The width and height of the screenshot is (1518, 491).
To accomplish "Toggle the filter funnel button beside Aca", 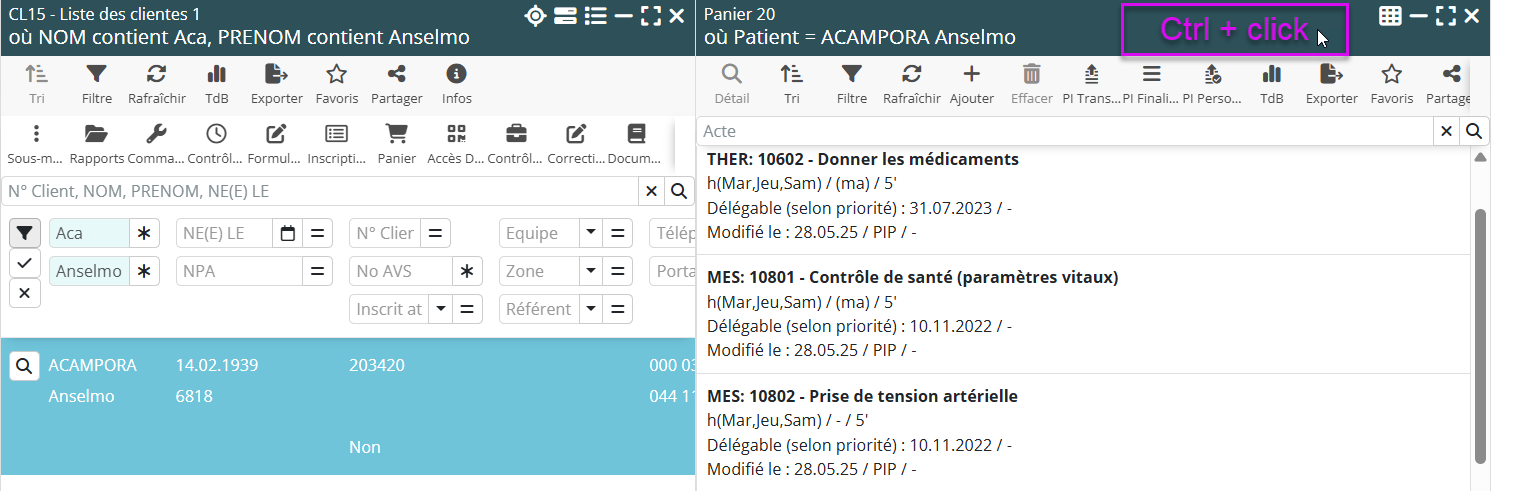I will coord(25,233).
